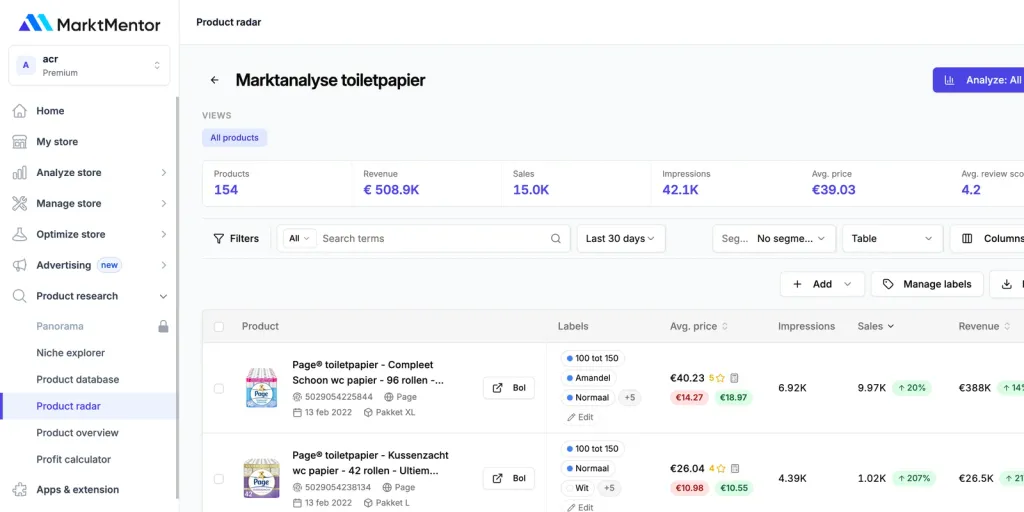Image resolution: width=1024 pixels, height=512 pixels.
Task: Expand the Advertising submenu
Action: pos(163,265)
